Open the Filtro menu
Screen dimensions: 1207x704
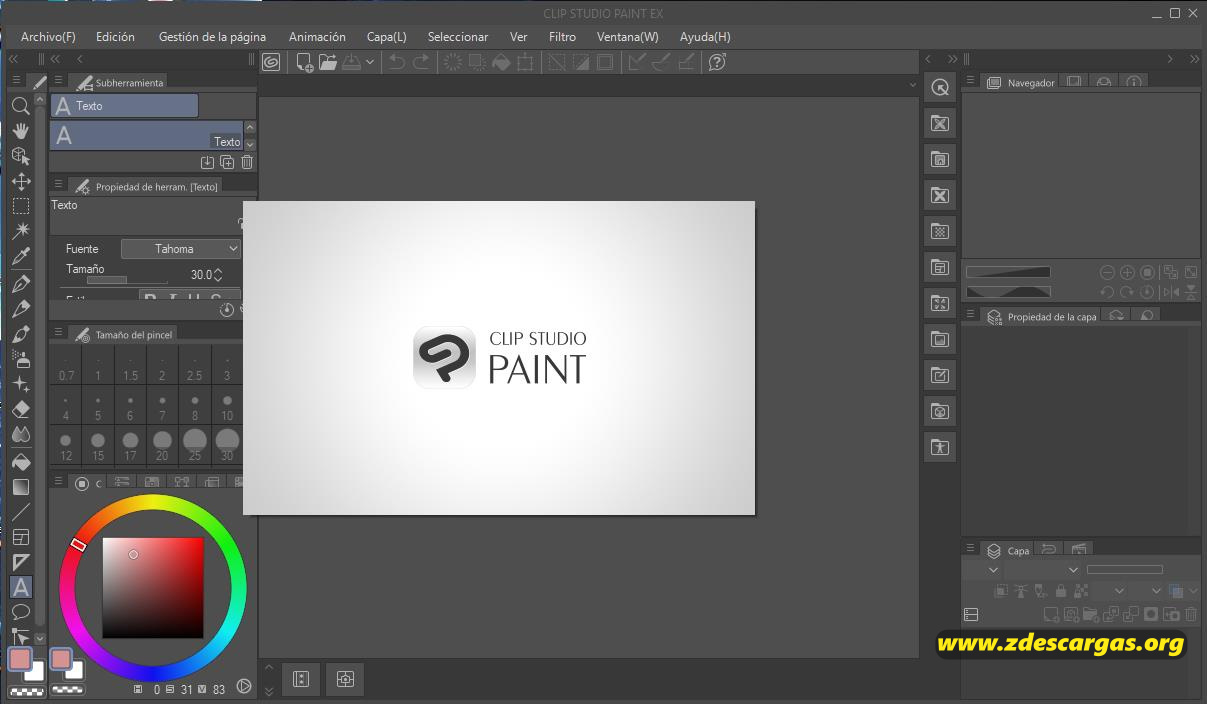coord(562,37)
